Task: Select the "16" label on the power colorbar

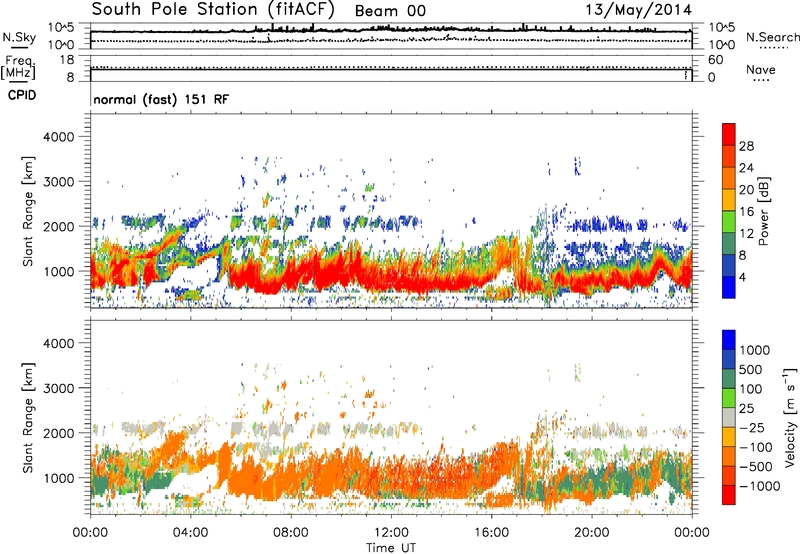Action: [746, 212]
